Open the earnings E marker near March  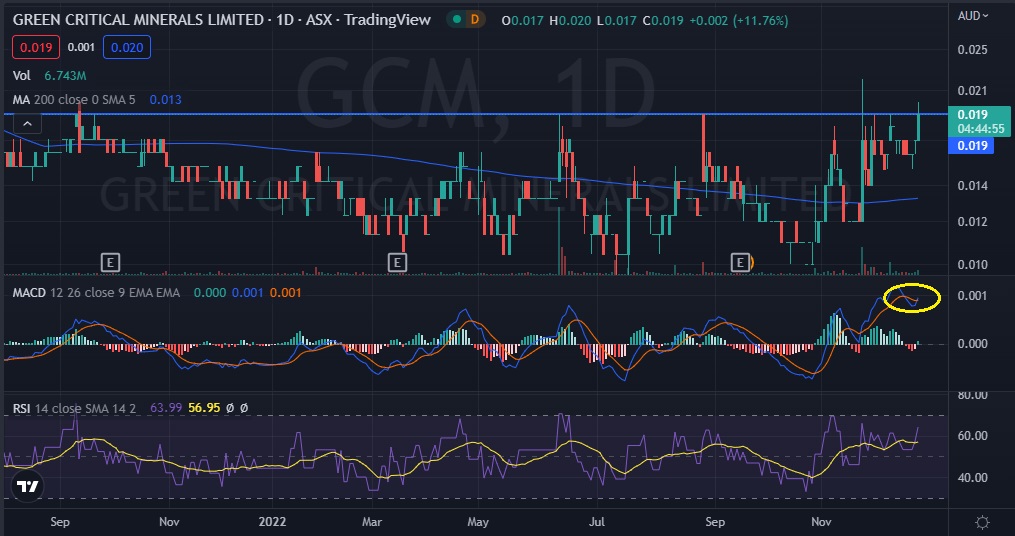coord(396,263)
